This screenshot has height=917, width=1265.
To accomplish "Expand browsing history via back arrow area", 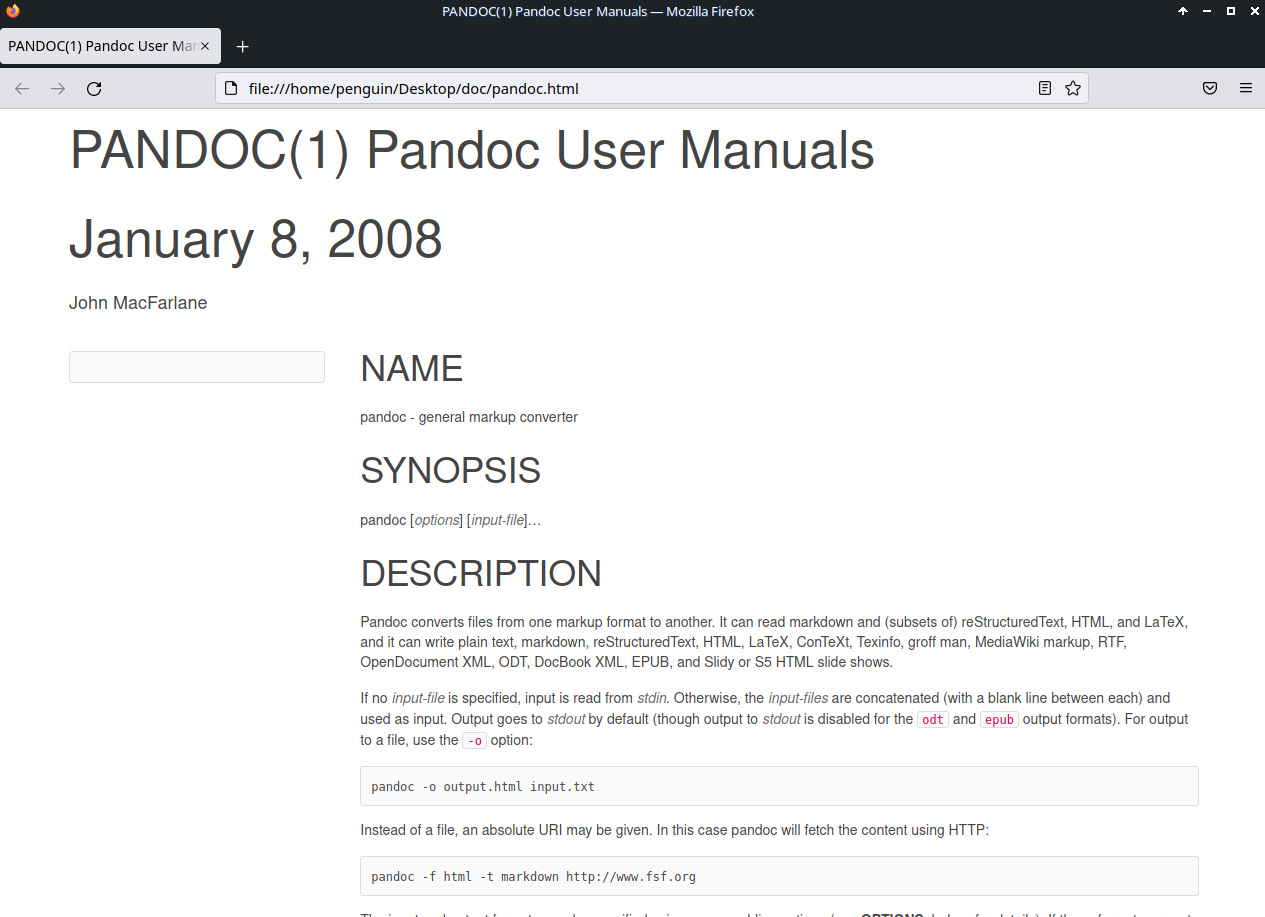I will click(21, 88).
